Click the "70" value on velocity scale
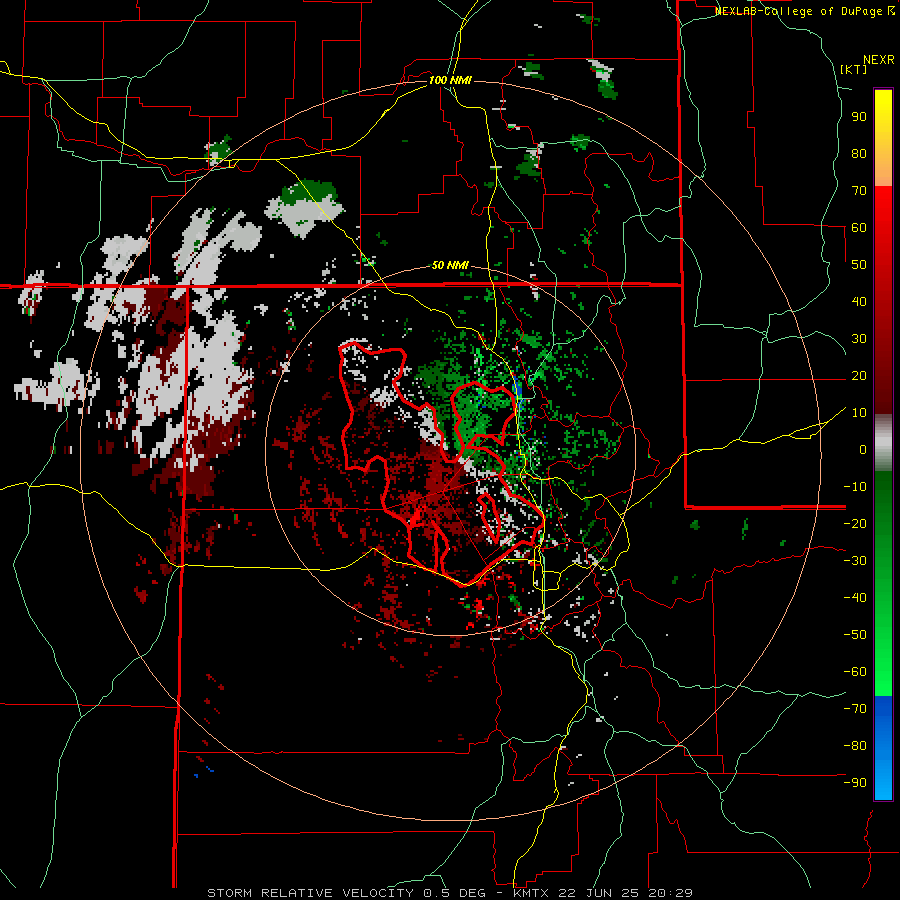Screen dimensions: 900x900 pos(859,191)
